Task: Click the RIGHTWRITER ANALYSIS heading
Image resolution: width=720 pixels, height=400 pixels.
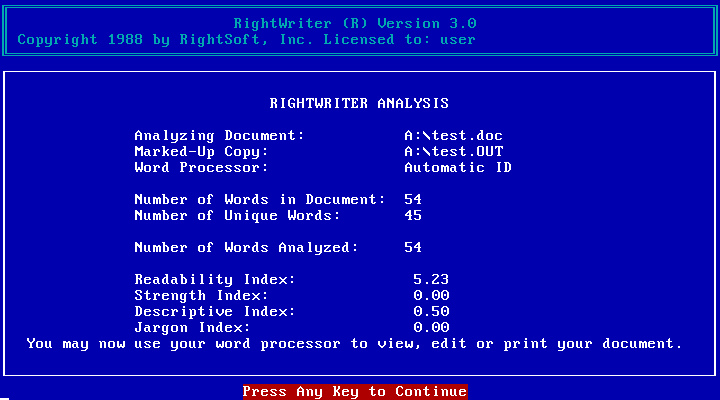Action: (359, 103)
